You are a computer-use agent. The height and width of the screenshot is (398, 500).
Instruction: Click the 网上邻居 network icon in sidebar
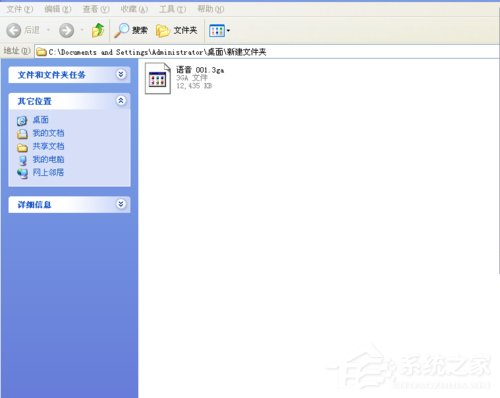tap(22, 173)
